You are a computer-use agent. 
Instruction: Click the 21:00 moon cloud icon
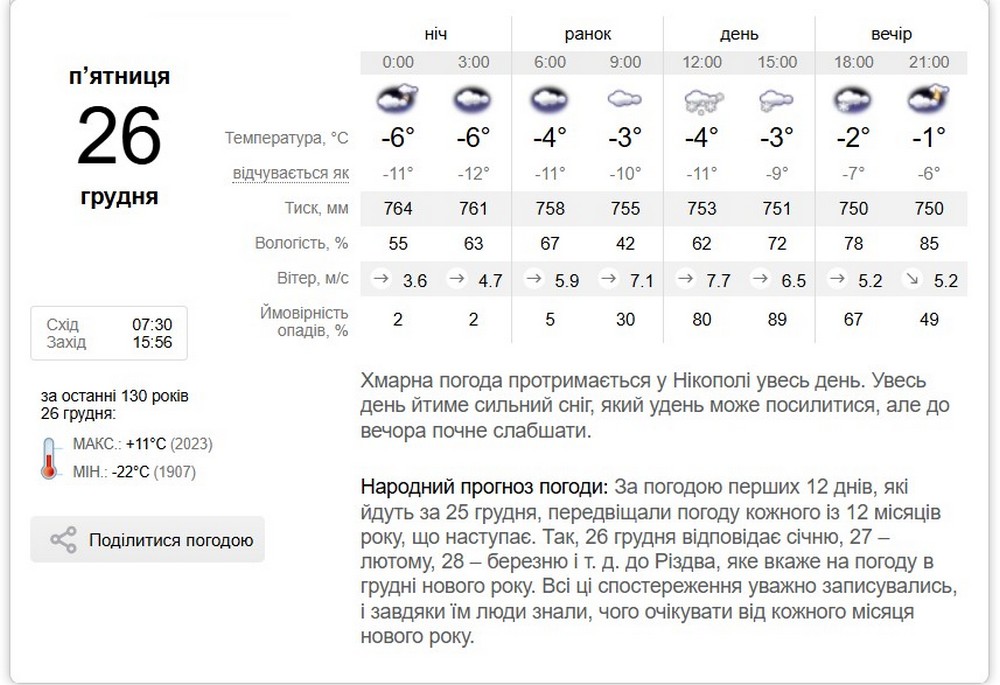(x=928, y=99)
